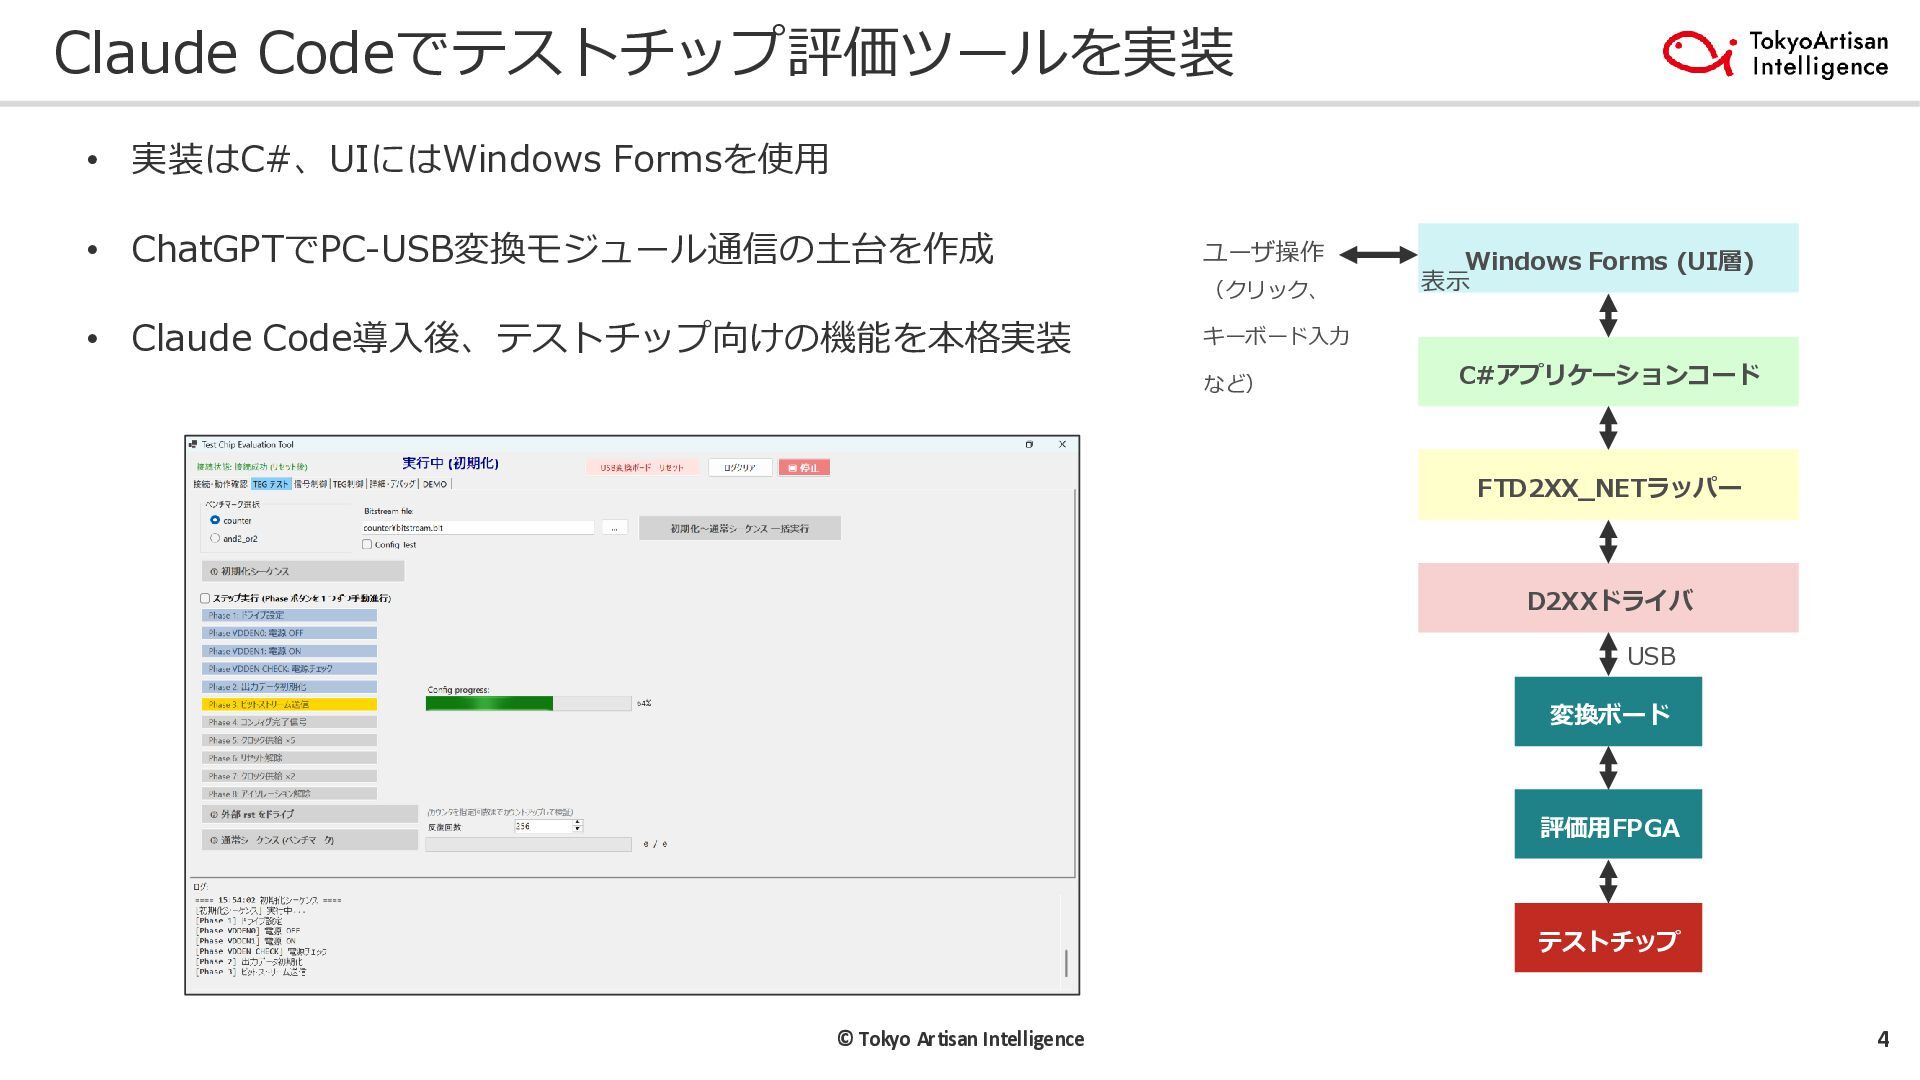Click the ① 初期化シーケンス button
This screenshot has height=1080, width=1920.
pyautogui.click(x=303, y=571)
